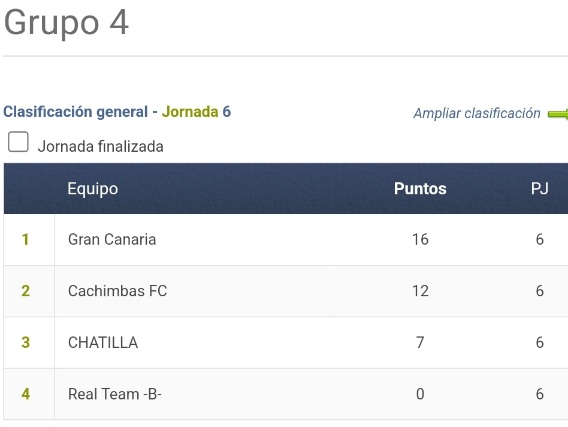Screen dimensions: 568x427
Task: Tick the Jornada finalizada checkbox
Action: pyautogui.click(x=18, y=142)
